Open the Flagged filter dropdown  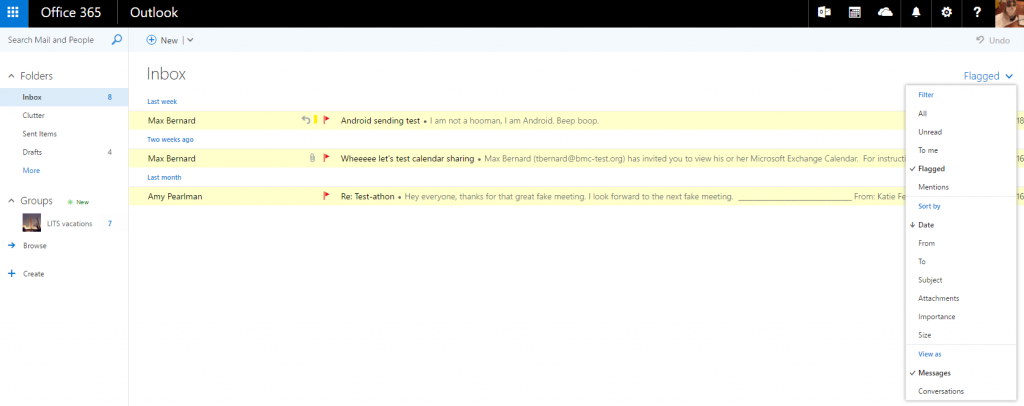point(988,76)
